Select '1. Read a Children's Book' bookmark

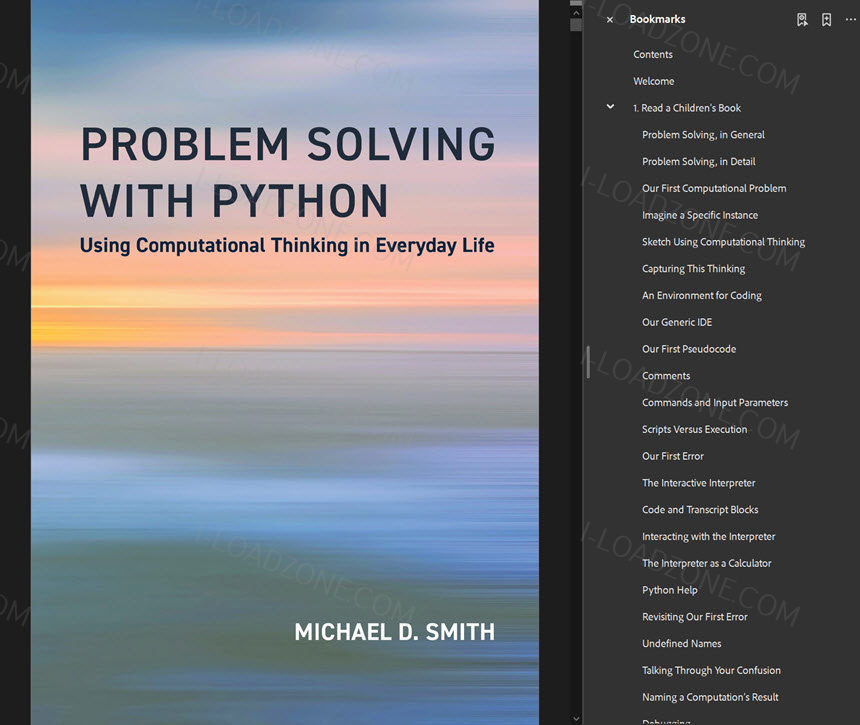687,108
